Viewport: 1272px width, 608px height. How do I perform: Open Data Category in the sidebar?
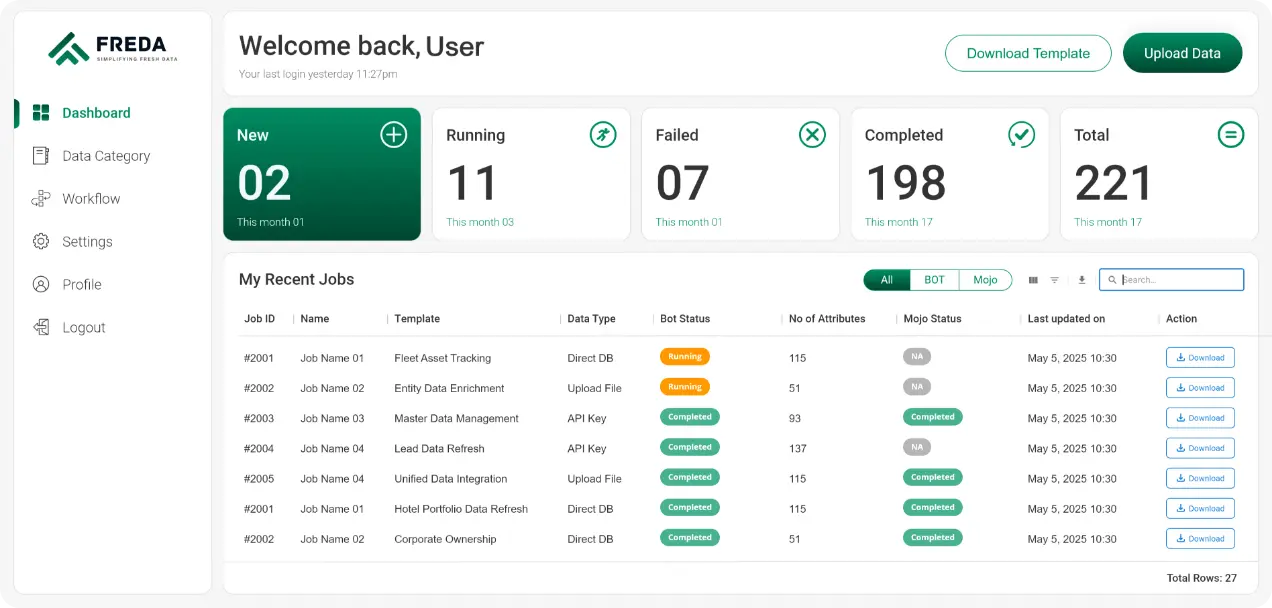click(105, 156)
